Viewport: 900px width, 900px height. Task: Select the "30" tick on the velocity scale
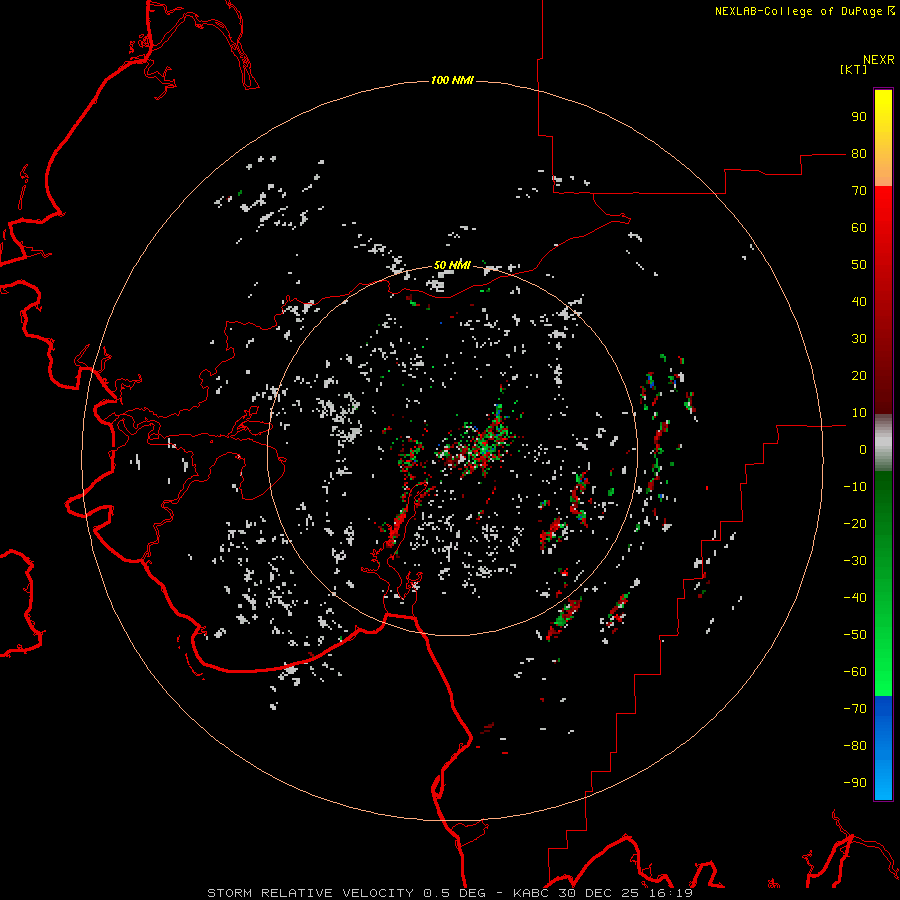859,339
